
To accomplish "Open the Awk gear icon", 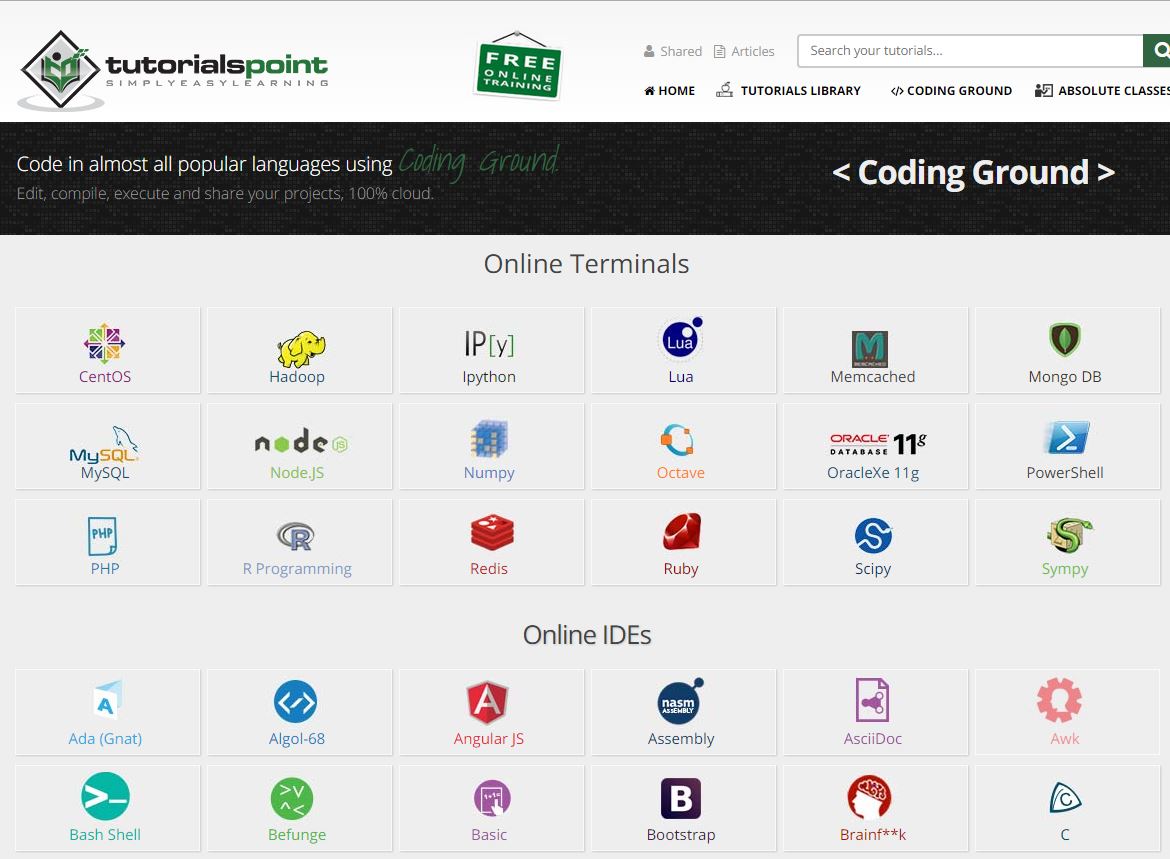I will [1059, 700].
